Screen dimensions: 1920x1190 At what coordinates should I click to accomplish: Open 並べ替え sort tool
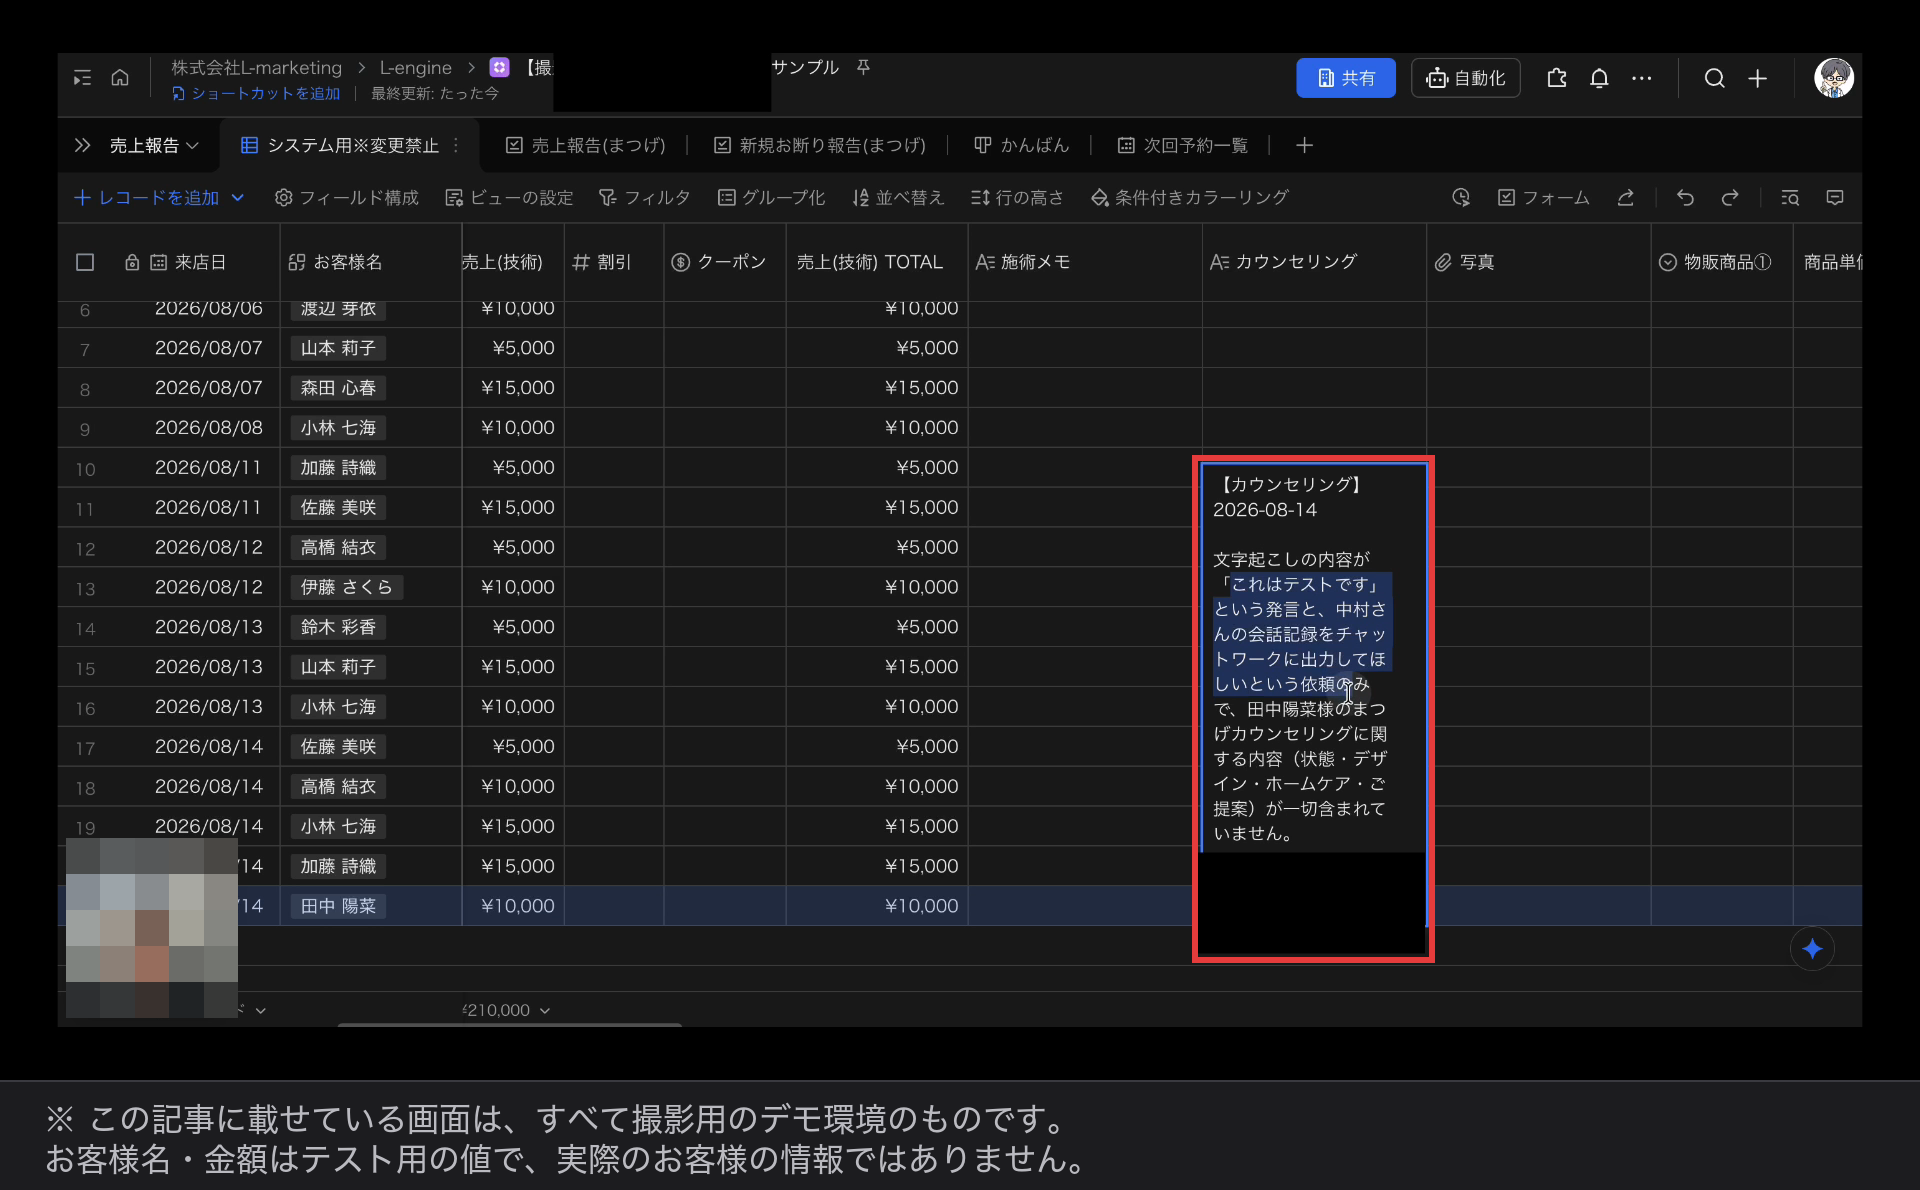point(898,198)
